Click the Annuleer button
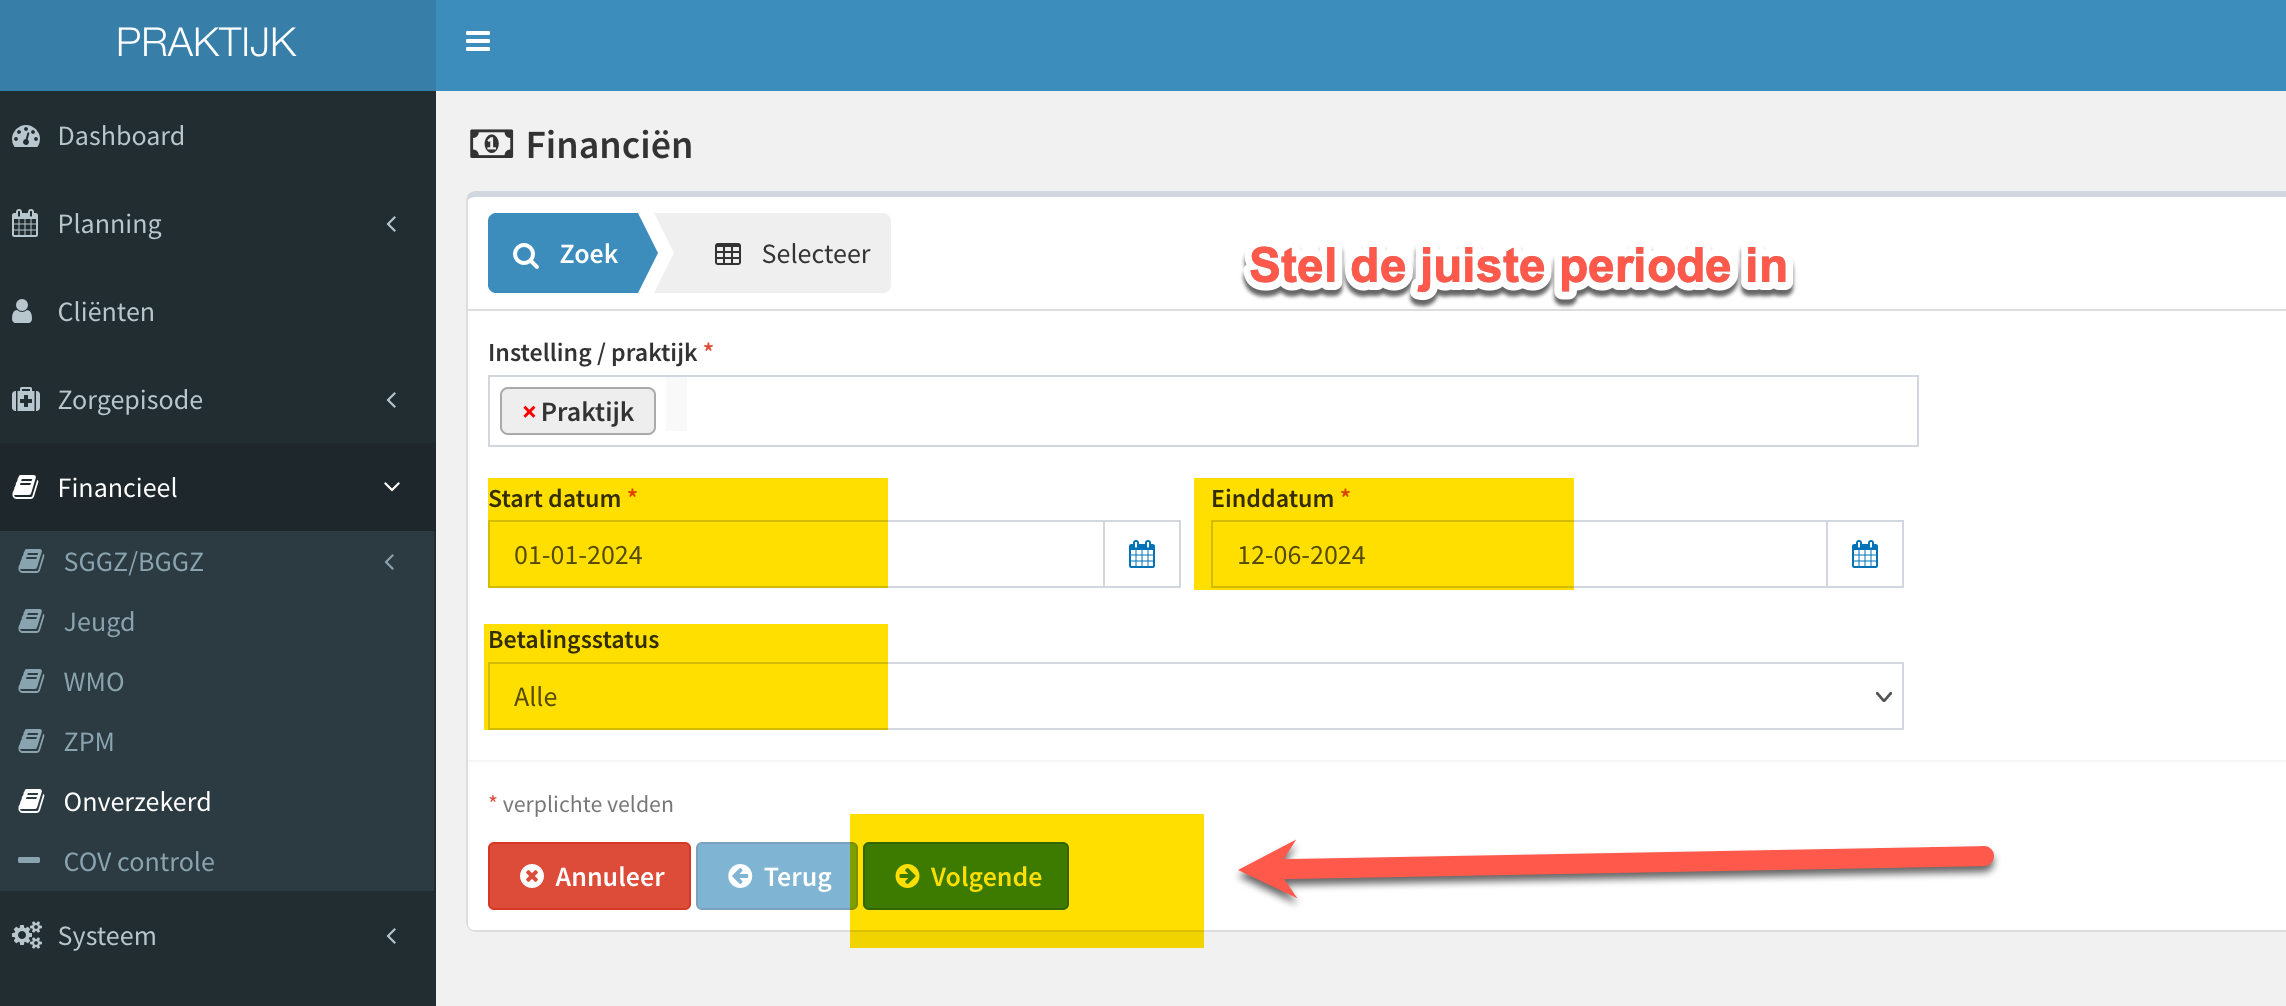Image resolution: width=2286 pixels, height=1006 pixels. (x=589, y=876)
